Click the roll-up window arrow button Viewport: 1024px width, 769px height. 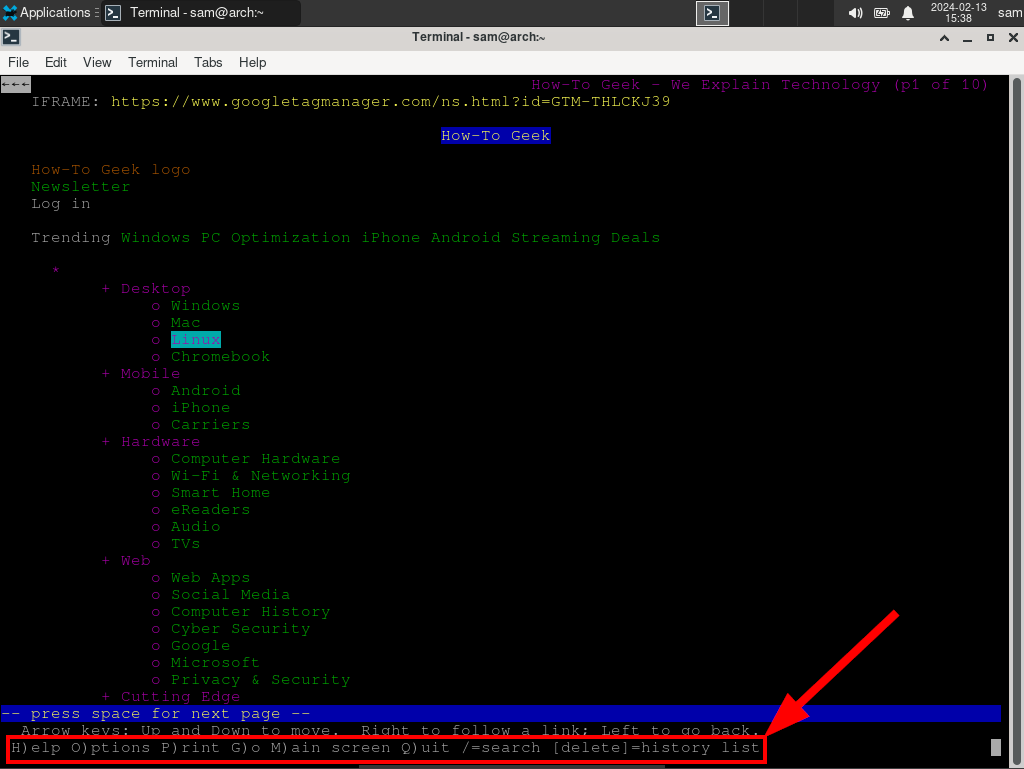pyautogui.click(x=944, y=38)
